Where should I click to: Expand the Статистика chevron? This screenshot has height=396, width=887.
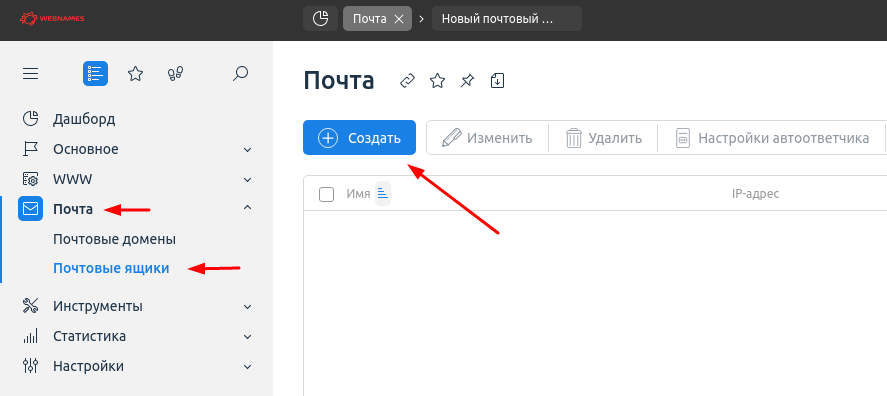tap(247, 337)
